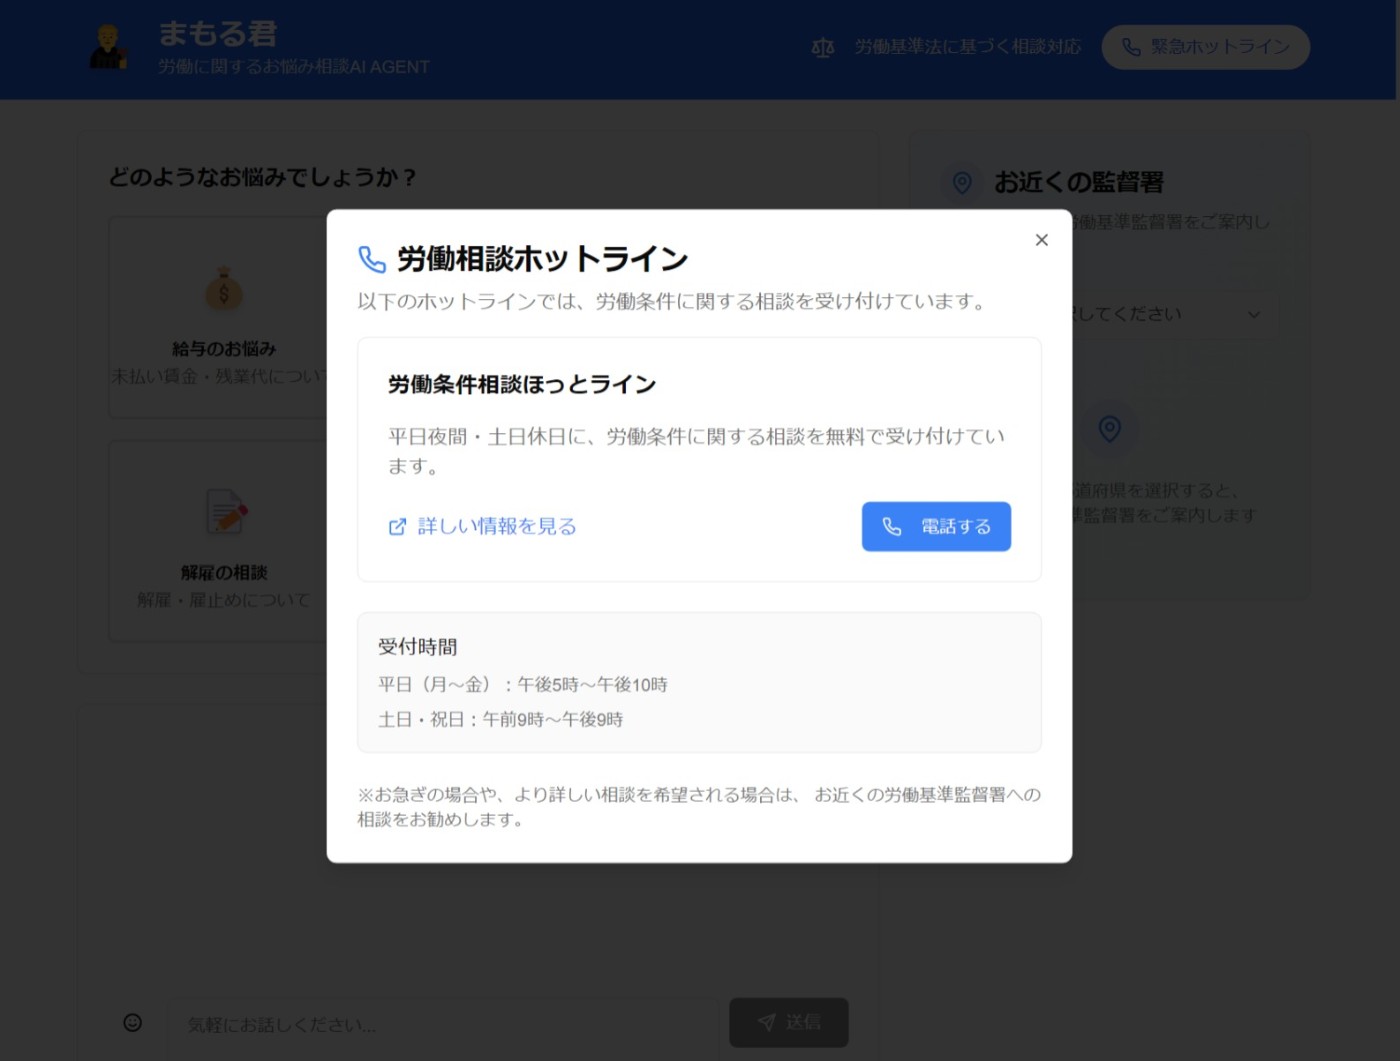Click the large map pin placeholder icon
The width and height of the screenshot is (1400, 1061).
click(1110, 429)
